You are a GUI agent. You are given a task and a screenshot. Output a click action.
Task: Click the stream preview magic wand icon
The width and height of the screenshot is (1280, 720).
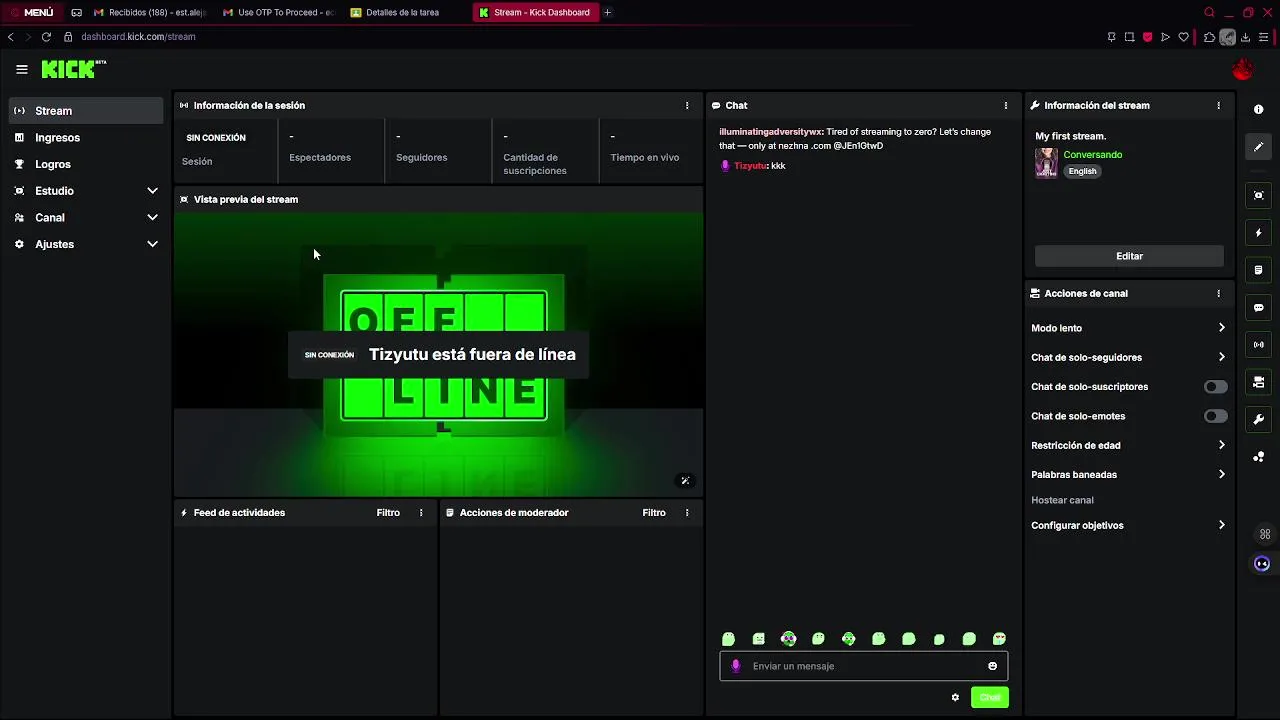tap(685, 481)
